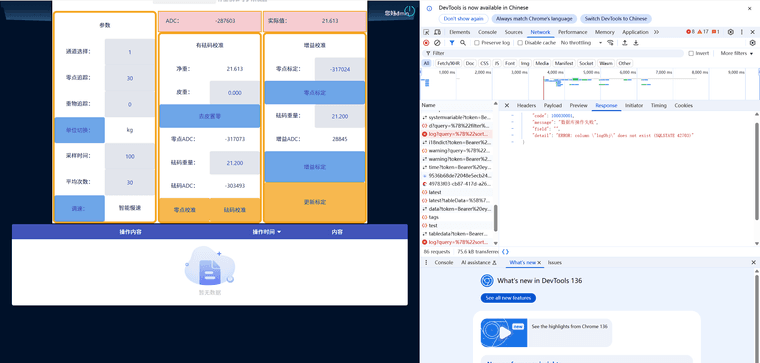
Task: Select the JS request type filter
Action: pos(497,63)
